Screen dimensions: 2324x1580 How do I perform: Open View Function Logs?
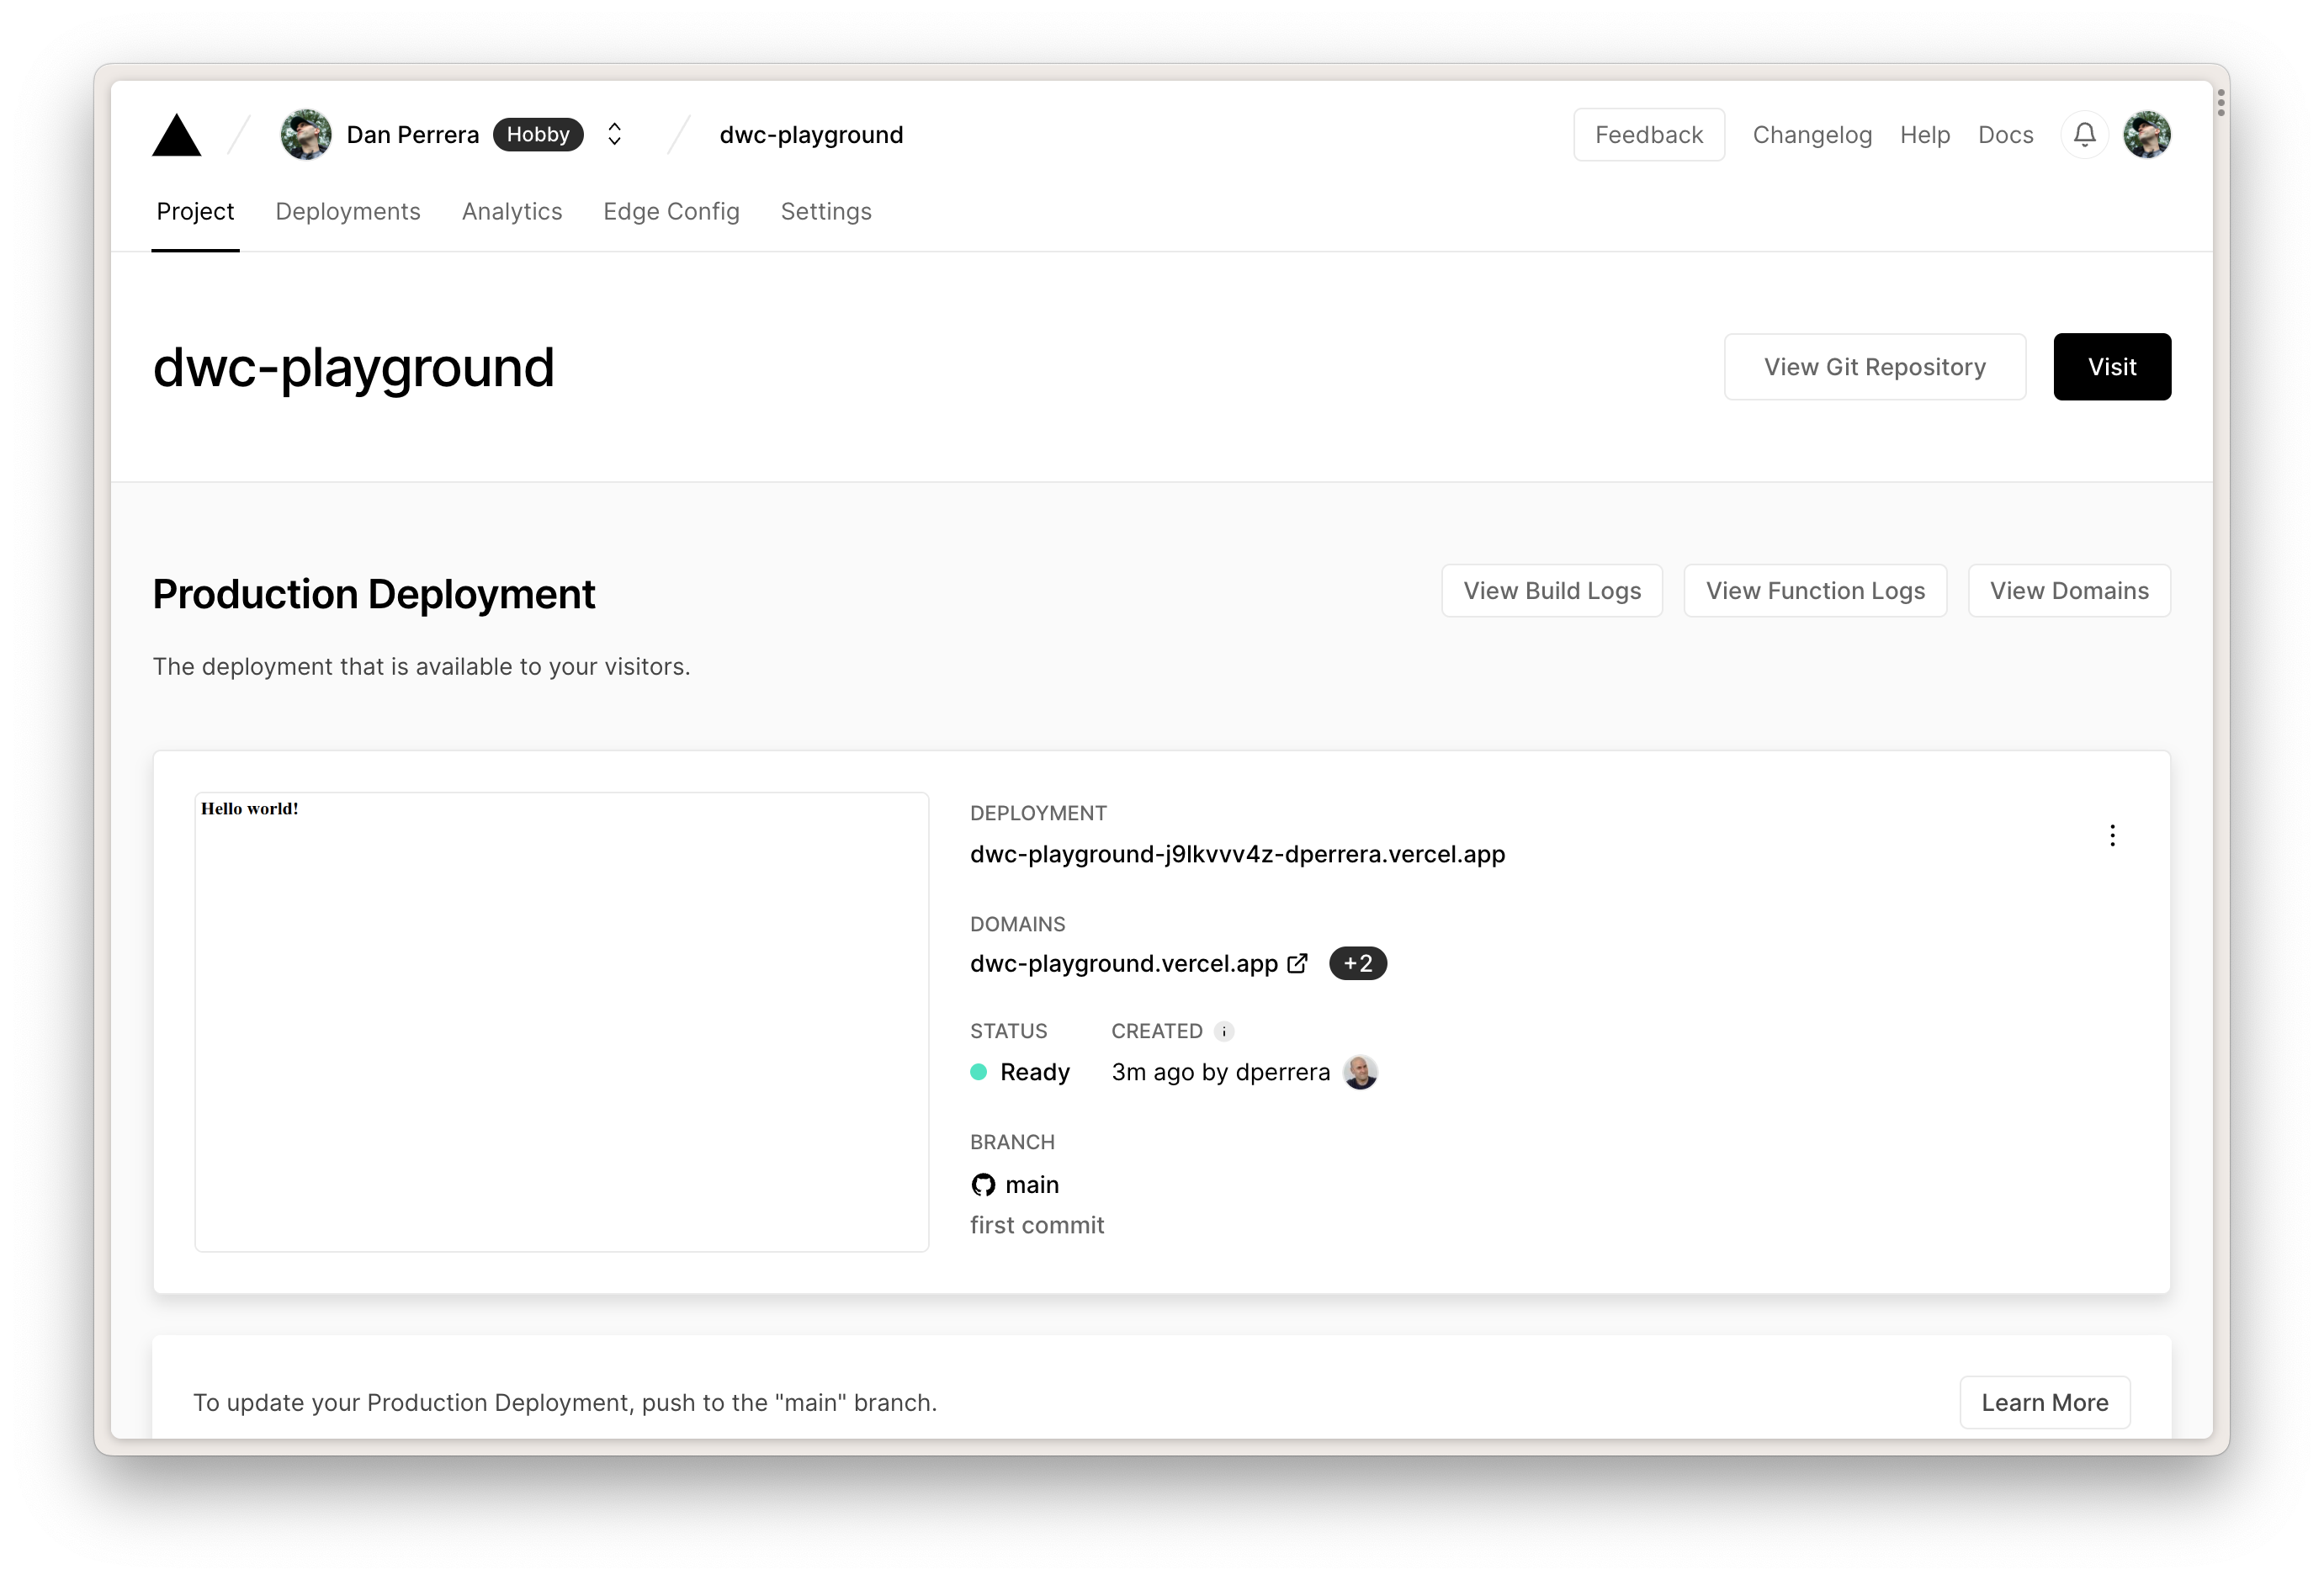(x=1814, y=591)
